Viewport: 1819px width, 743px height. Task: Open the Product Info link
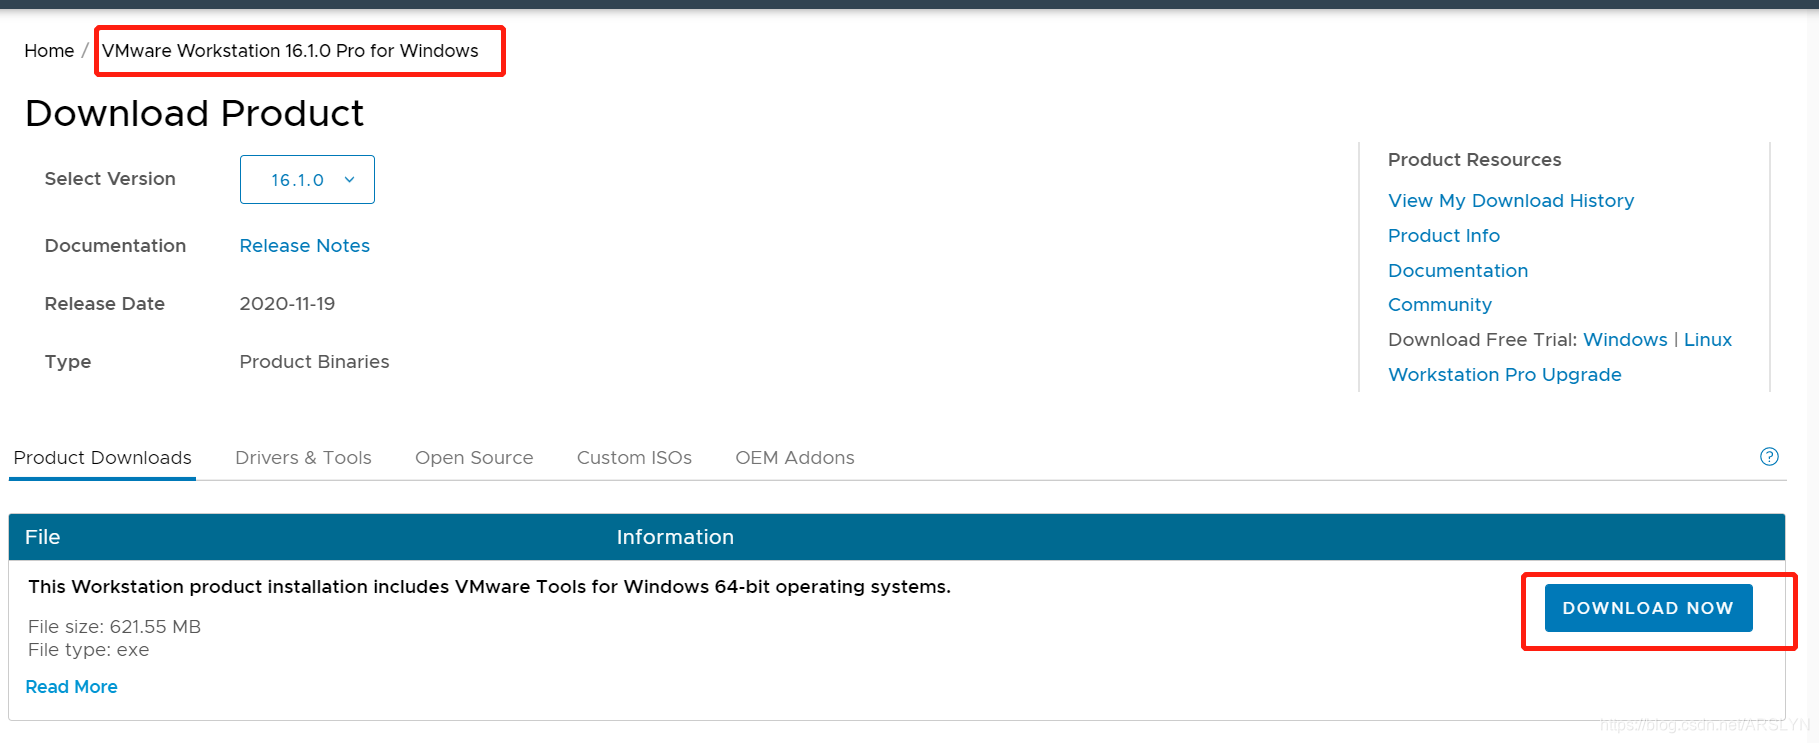(x=1444, y=236)
